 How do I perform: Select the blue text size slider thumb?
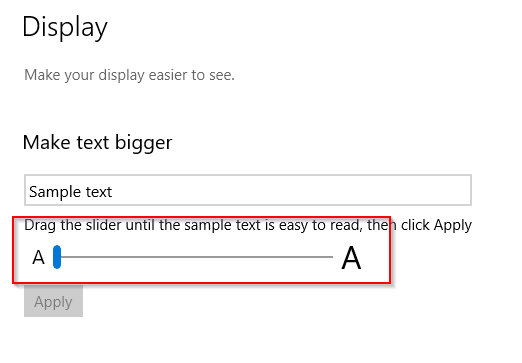click(57, 257)
